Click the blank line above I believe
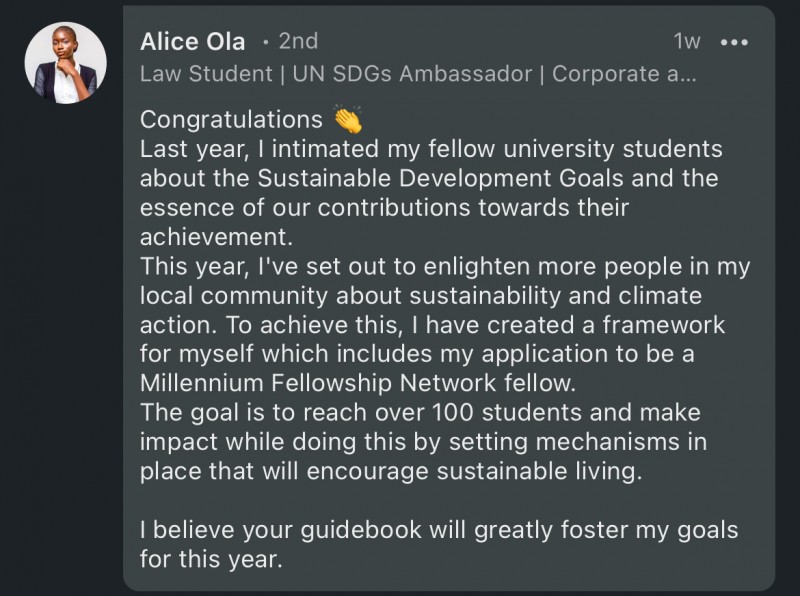 (439, 501)
